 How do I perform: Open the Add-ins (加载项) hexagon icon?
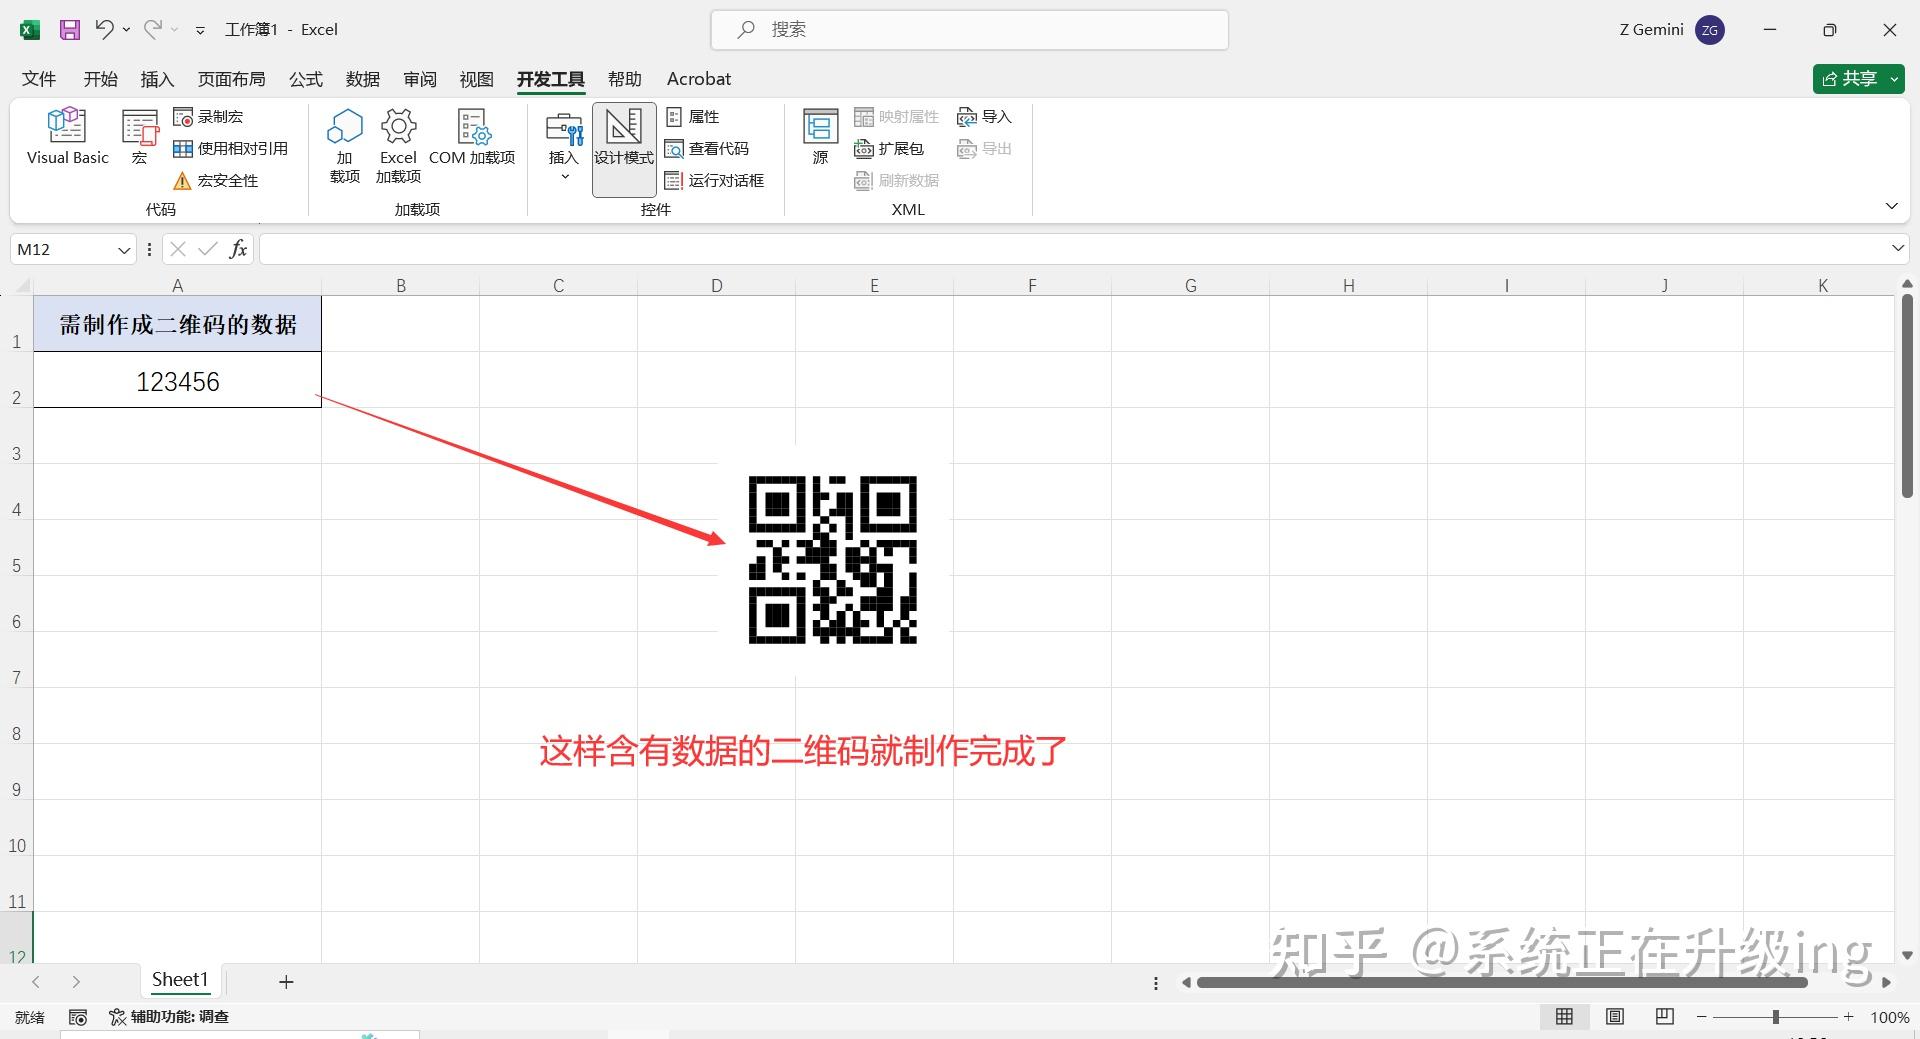click(345, 146)
